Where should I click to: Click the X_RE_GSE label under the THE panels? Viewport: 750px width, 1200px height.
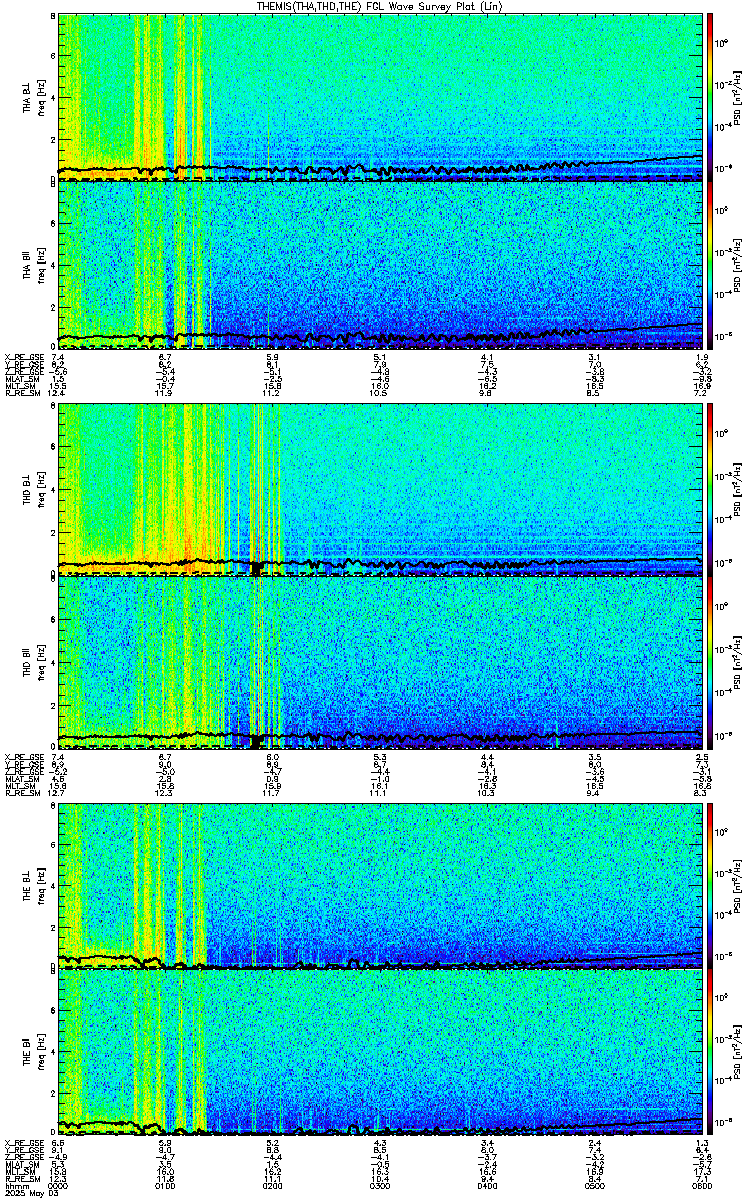23,1142
